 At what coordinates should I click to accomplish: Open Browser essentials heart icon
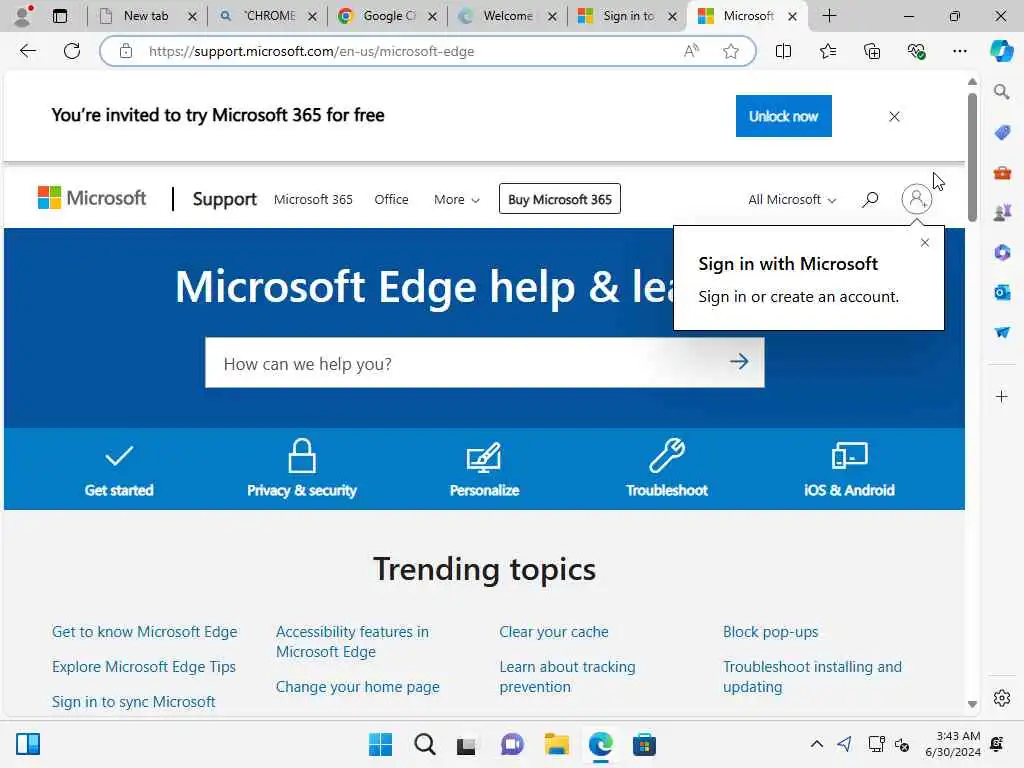click(916, 51)
